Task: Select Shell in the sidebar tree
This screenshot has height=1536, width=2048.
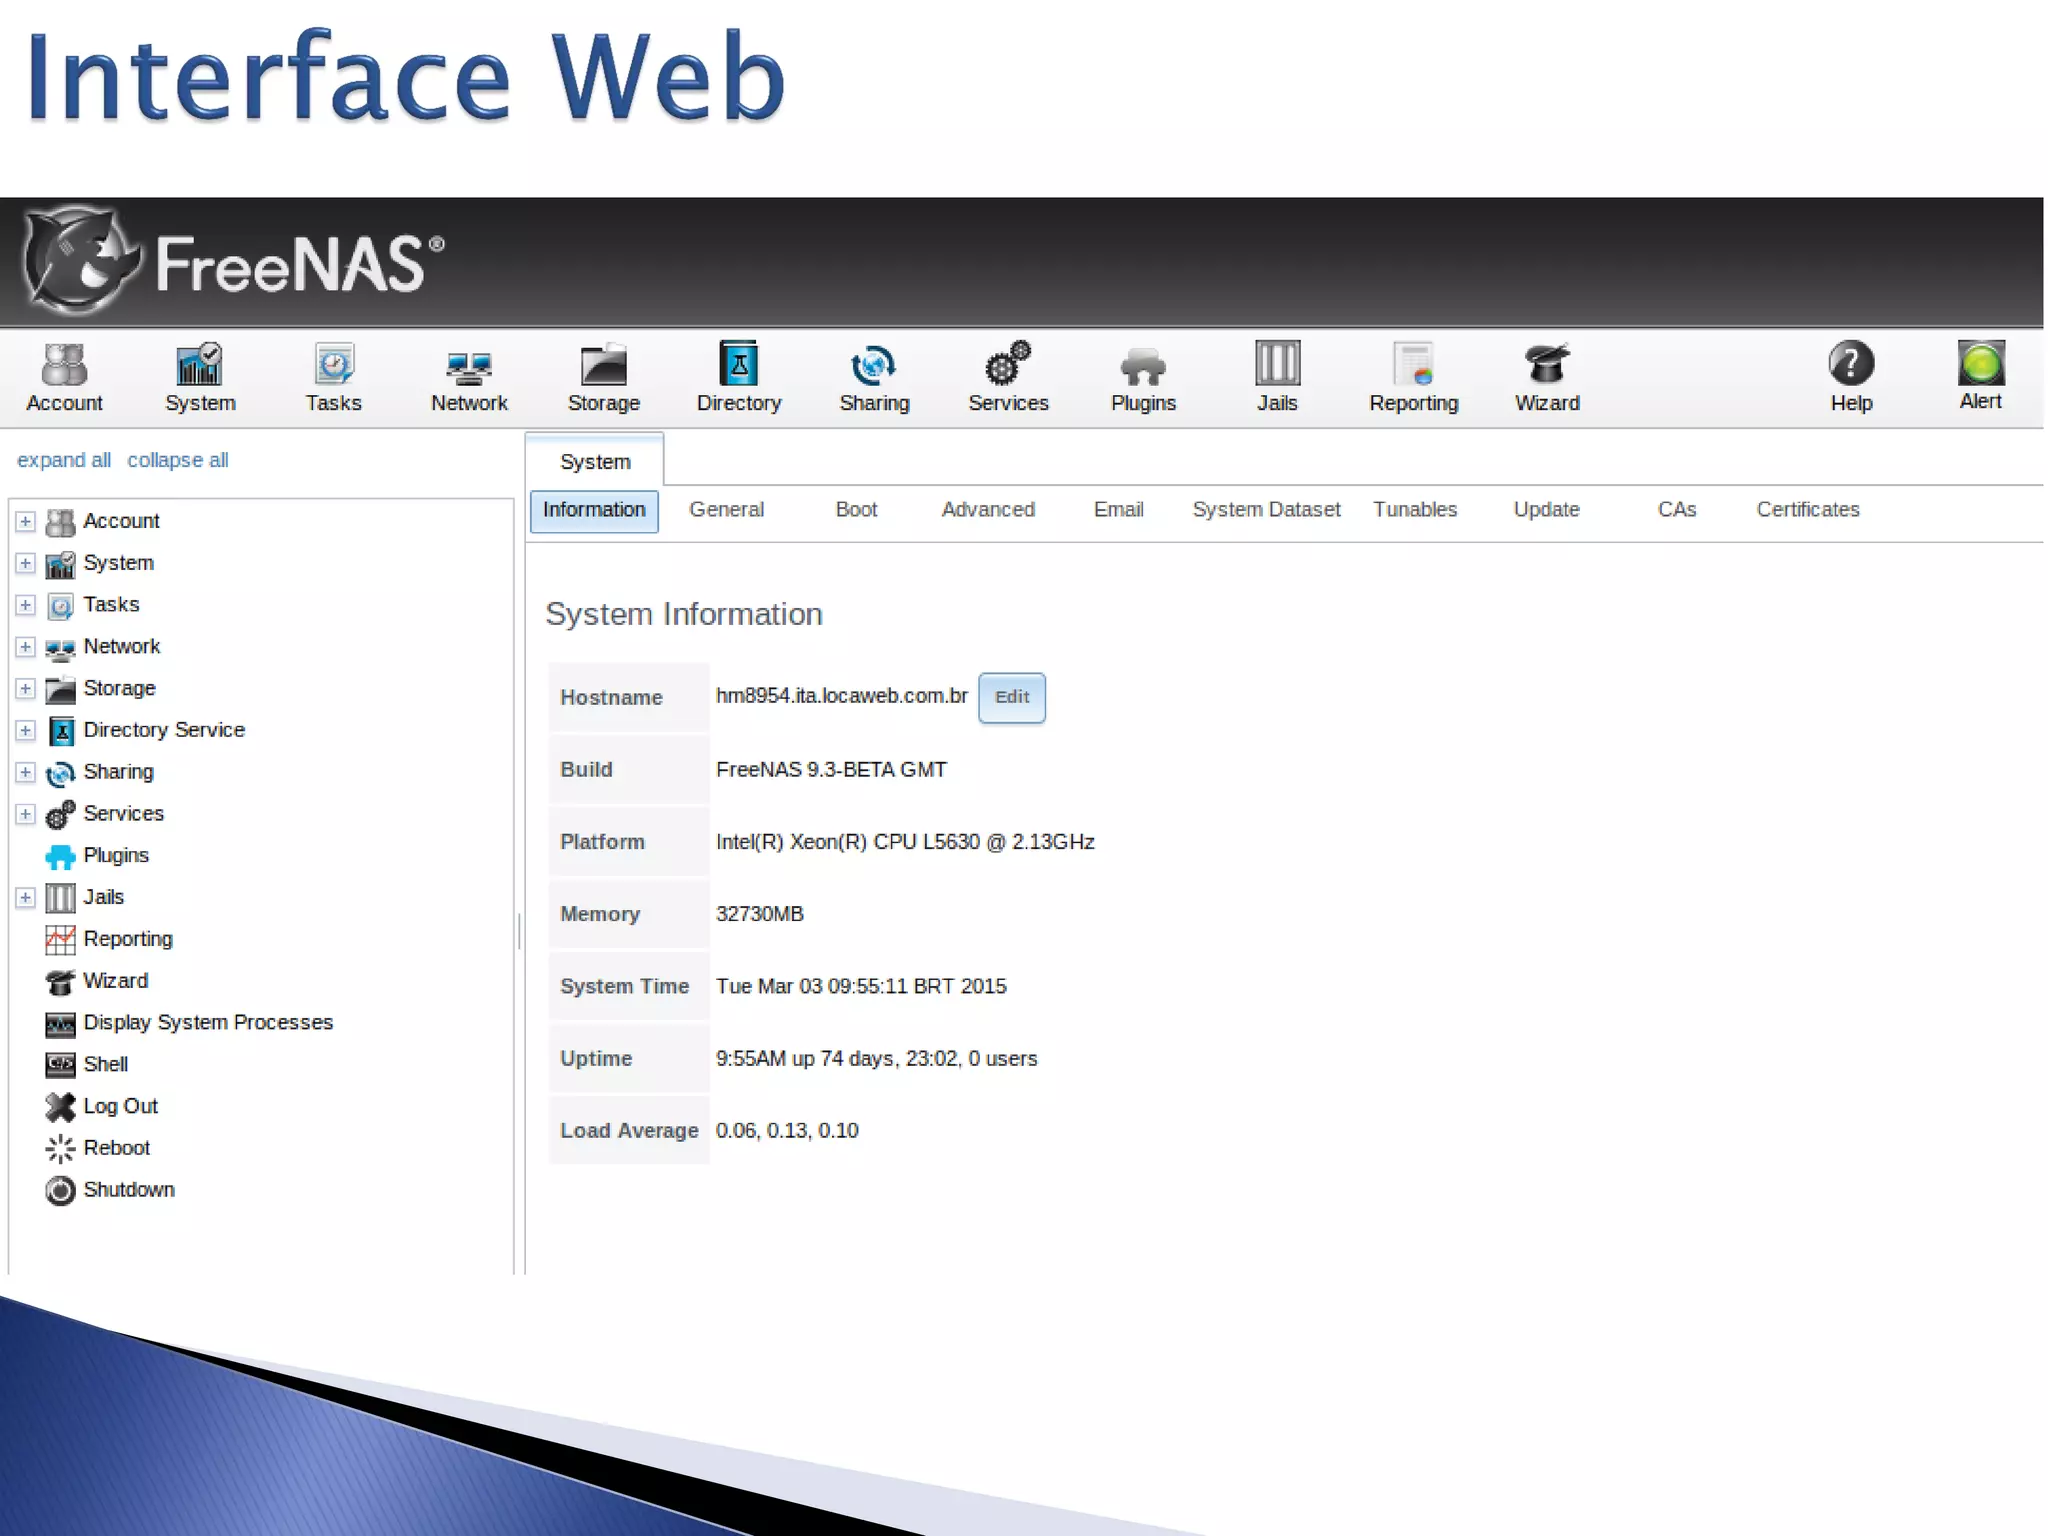Action: point(105,1064)
